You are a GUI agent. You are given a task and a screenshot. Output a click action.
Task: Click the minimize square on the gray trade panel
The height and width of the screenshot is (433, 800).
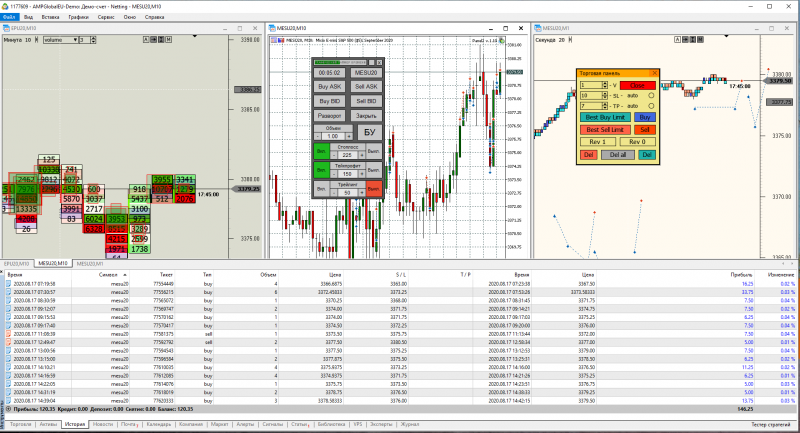[371, 62]
